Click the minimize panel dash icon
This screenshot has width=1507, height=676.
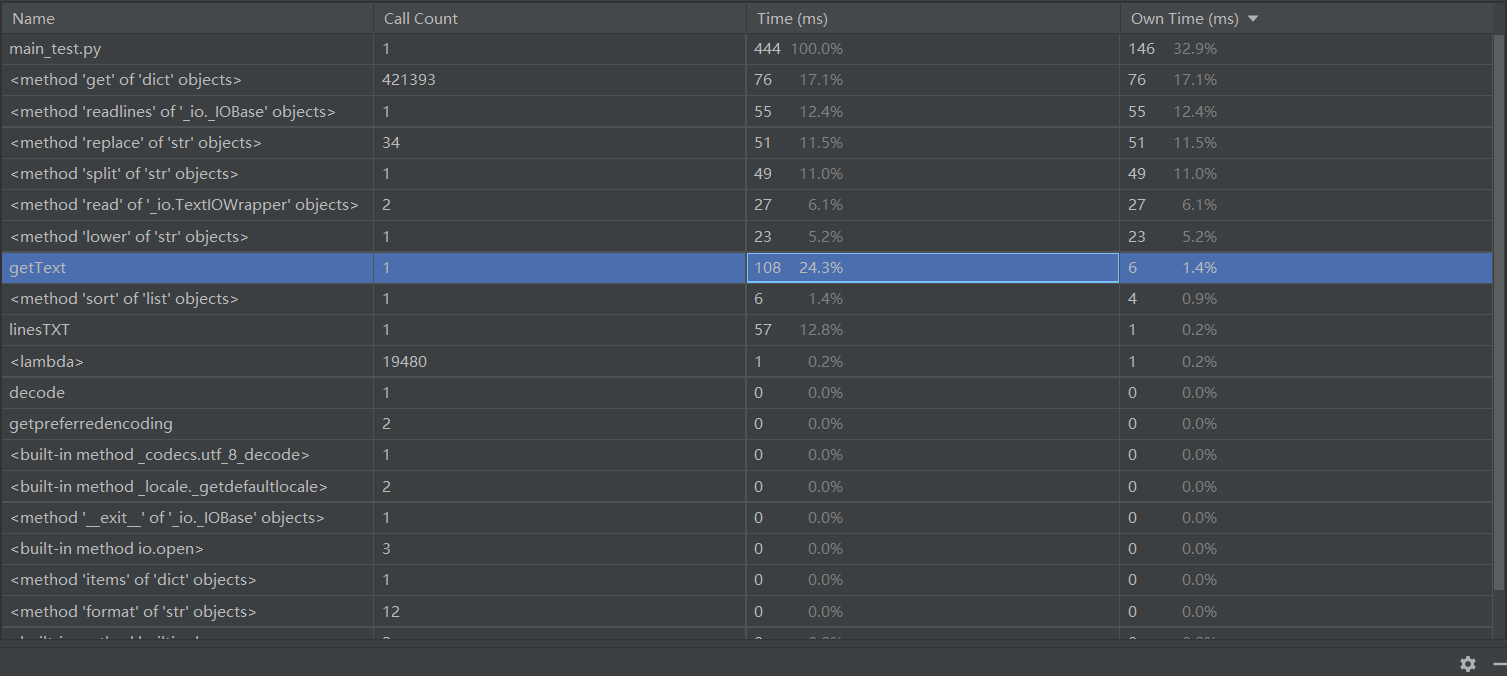click(x=1500, y=664)
